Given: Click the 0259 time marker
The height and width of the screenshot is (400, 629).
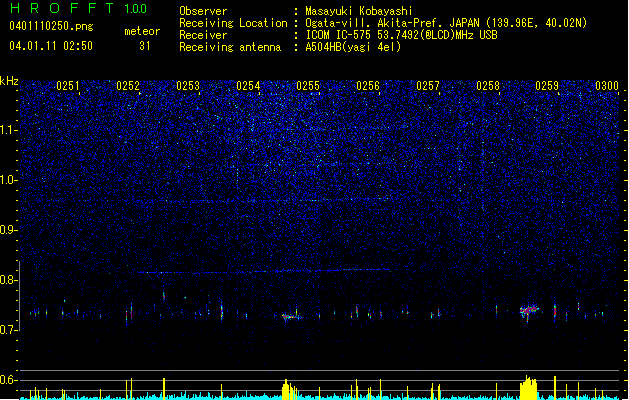Looking at the screenshot, I should click(547, 86).
